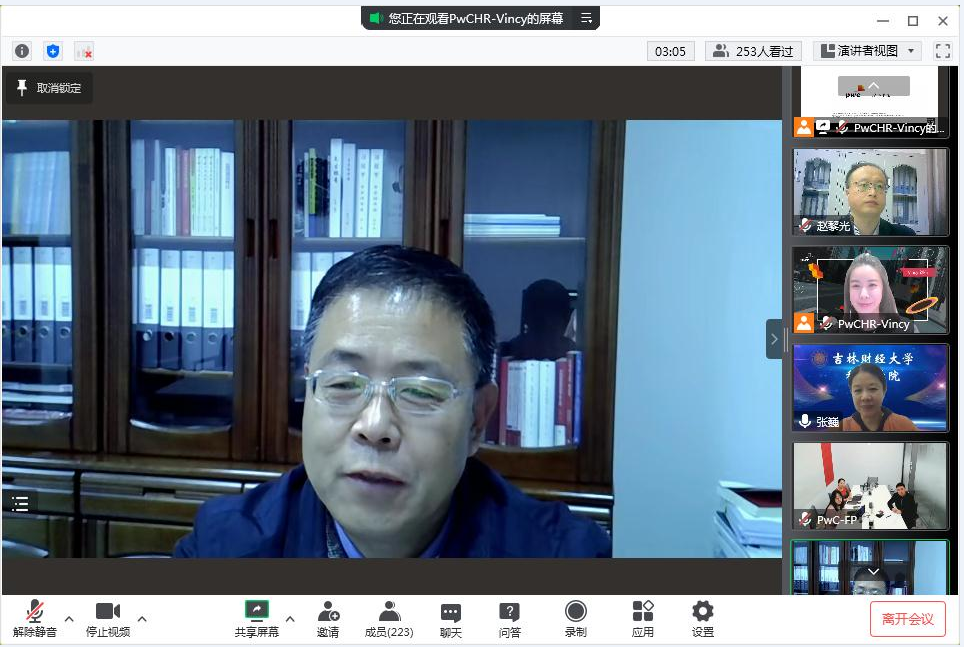Unmute microphone with 解除静音

click(35, 618)
